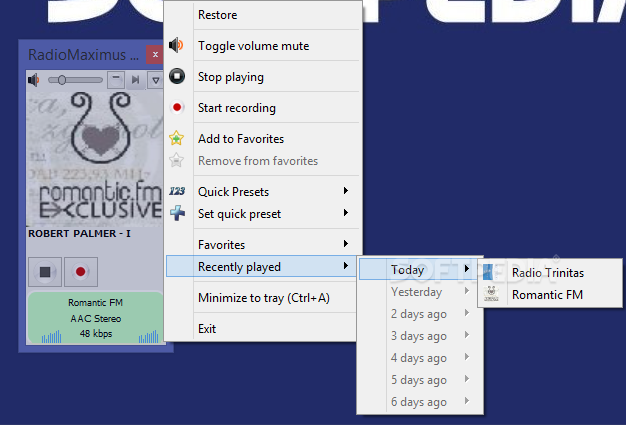
Task: Click the AAC Stereo format text
Action: coord(95,318)
